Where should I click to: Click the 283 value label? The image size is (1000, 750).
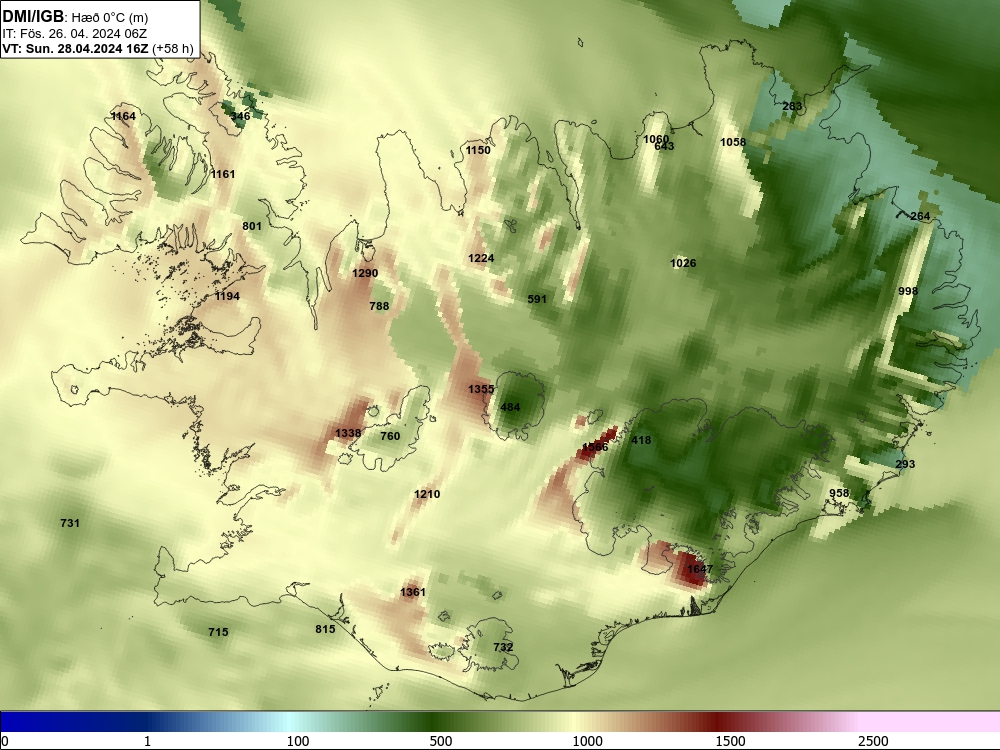point(792,107)
